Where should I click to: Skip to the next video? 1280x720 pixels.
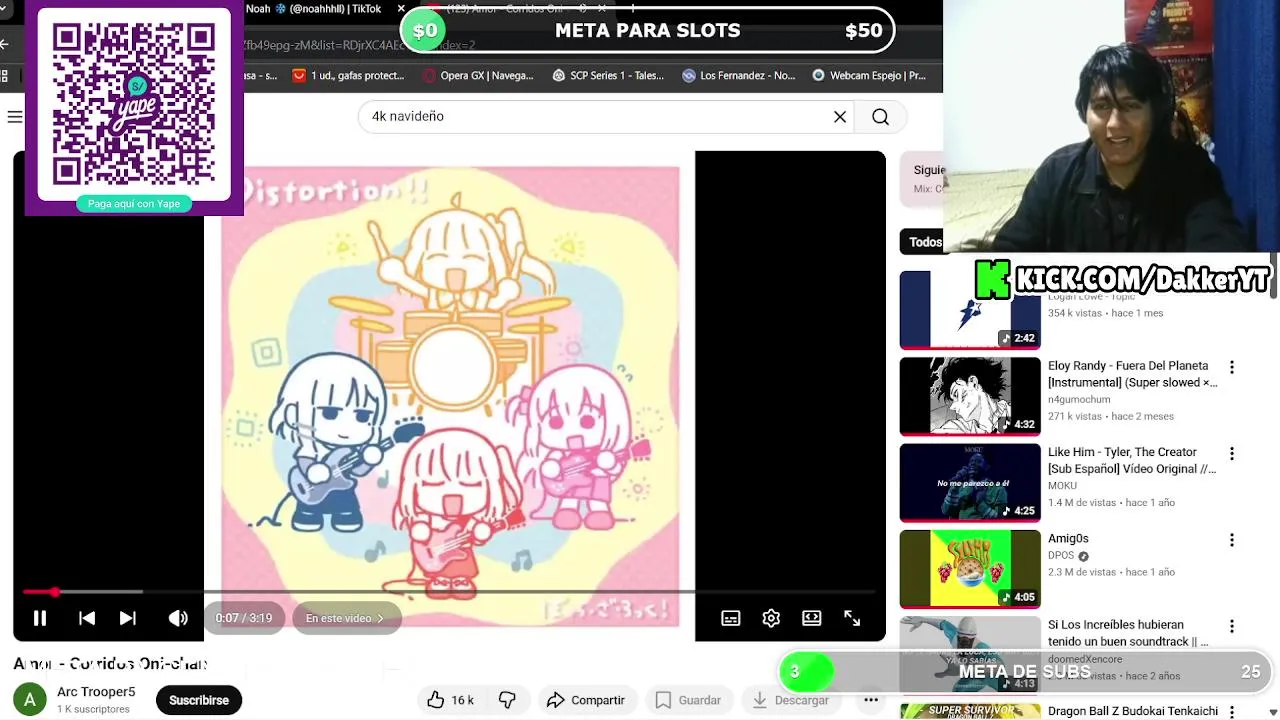128,618
